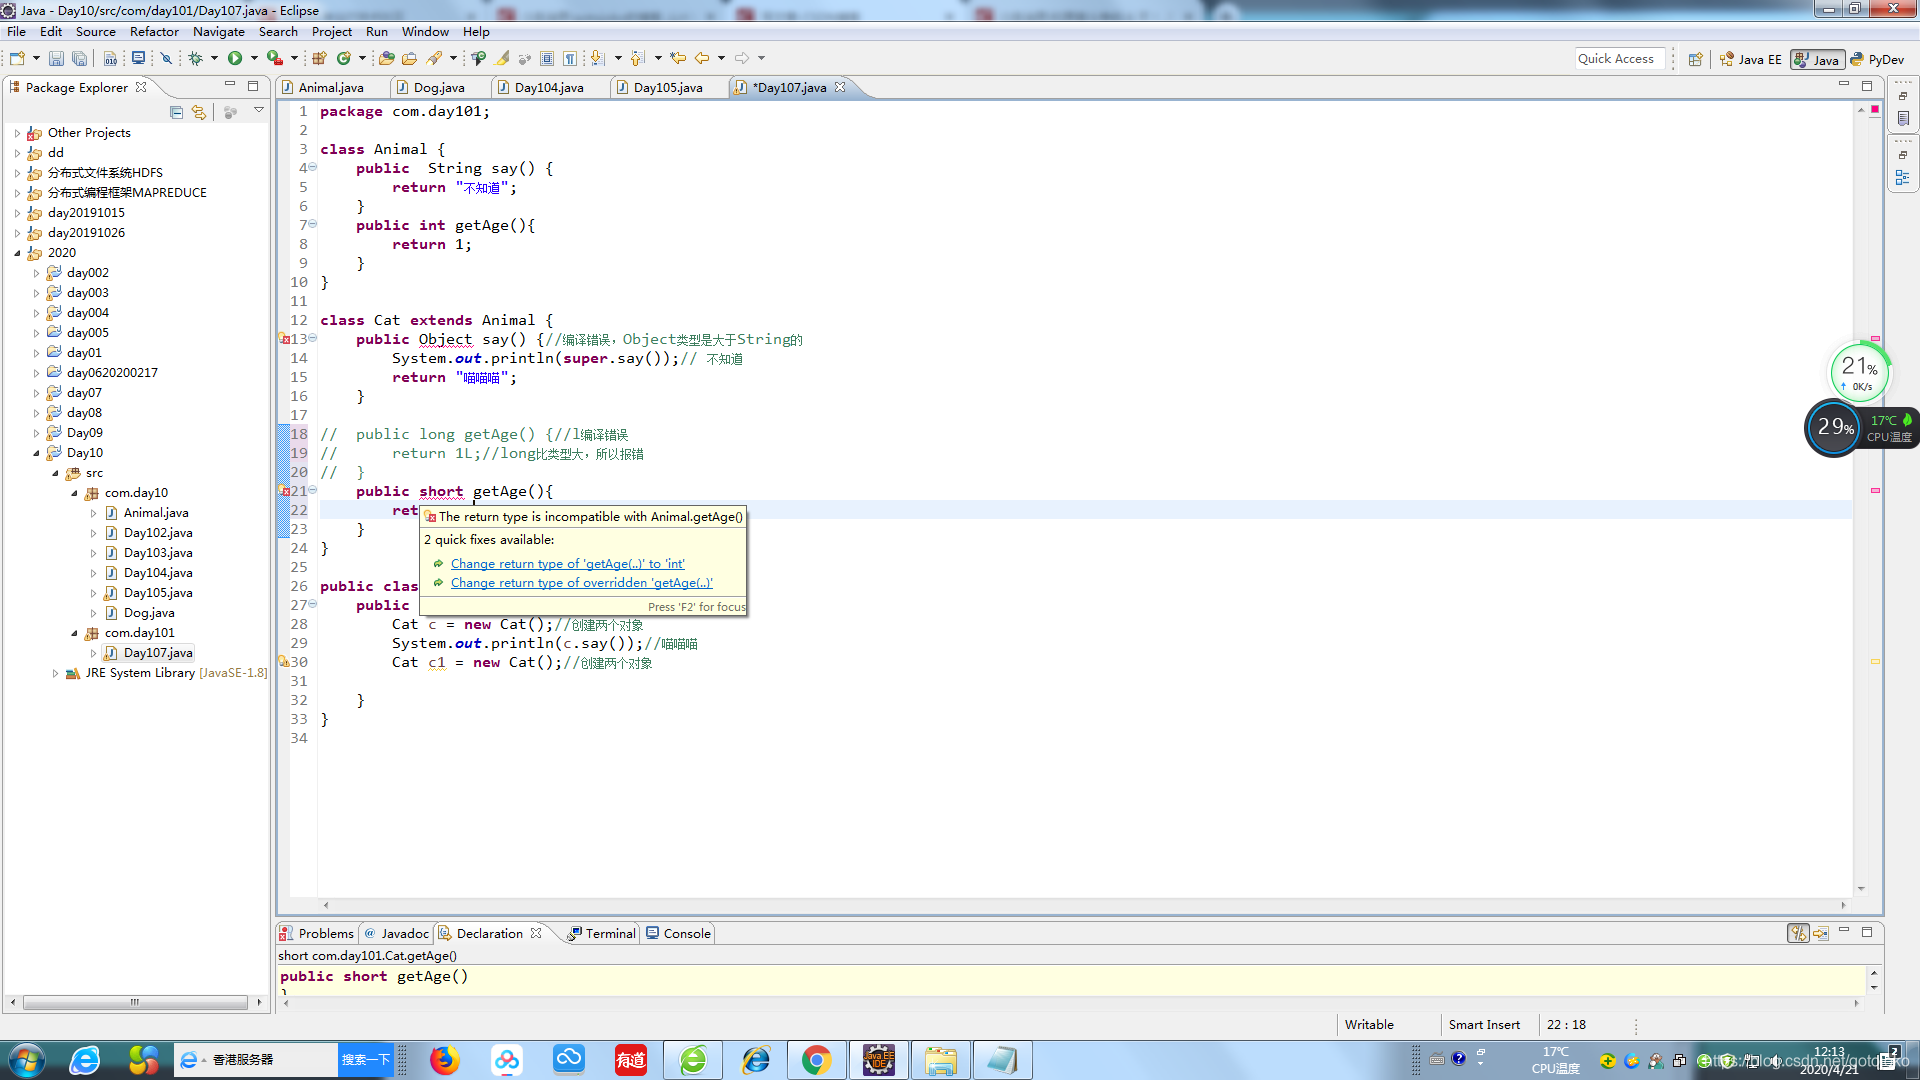The height and width of the screenshot is (1080, 1920).
Task: Open the Debug button dropdown arrow
Action: coord(214,59)
